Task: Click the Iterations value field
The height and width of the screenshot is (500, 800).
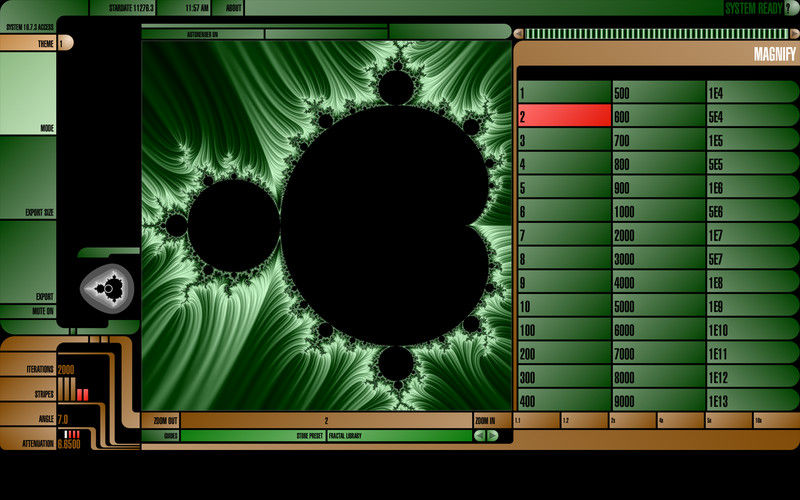Action: [x=66, y=370]
